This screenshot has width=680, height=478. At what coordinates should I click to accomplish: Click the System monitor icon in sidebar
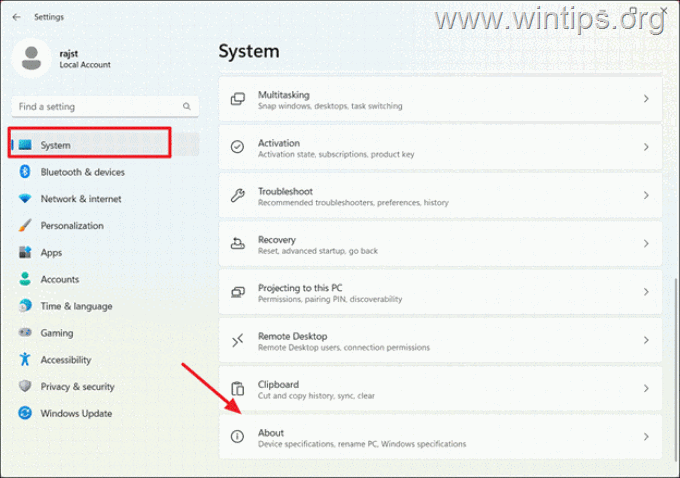point(25,145)
